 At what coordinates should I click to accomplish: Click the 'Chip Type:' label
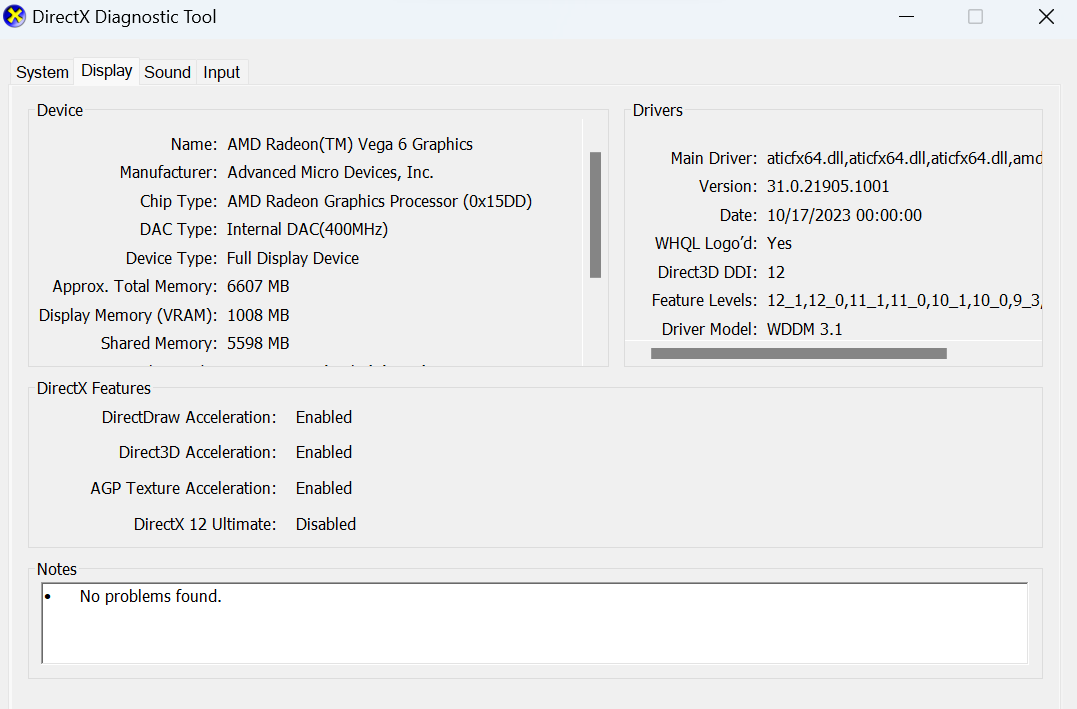(x=179, y=201)
